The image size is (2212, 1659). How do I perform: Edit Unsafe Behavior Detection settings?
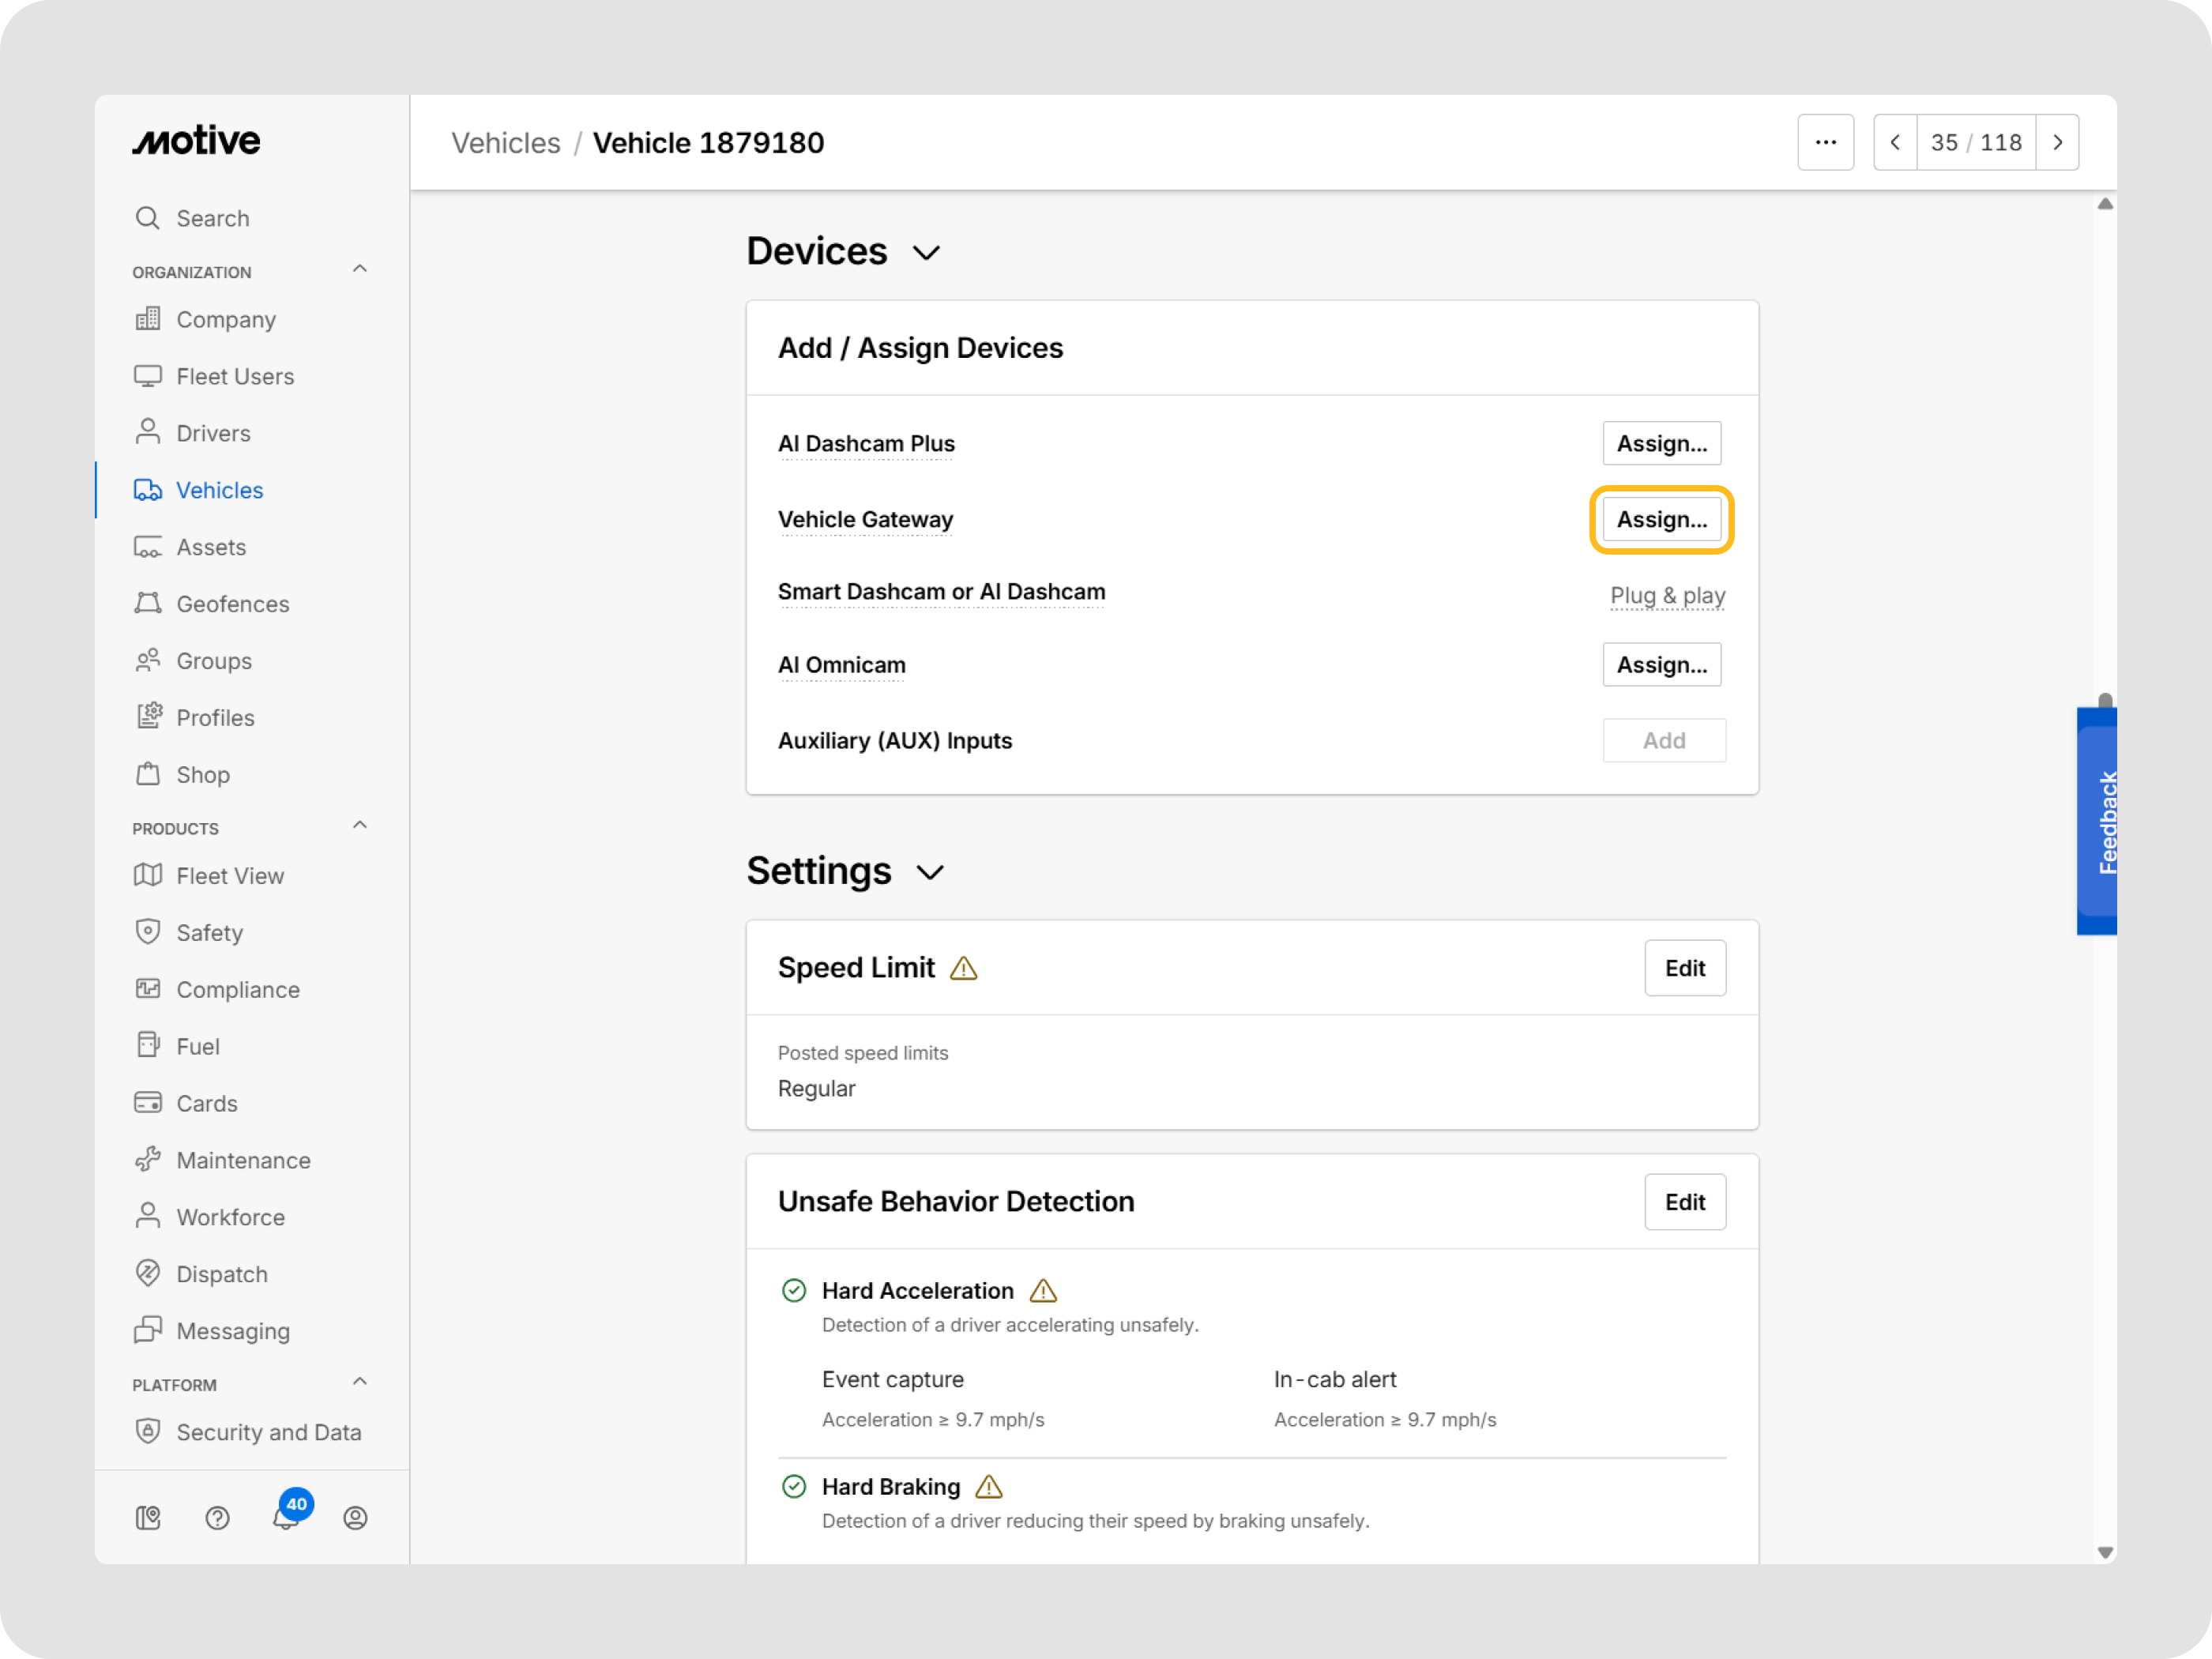pos(1684,1202)
